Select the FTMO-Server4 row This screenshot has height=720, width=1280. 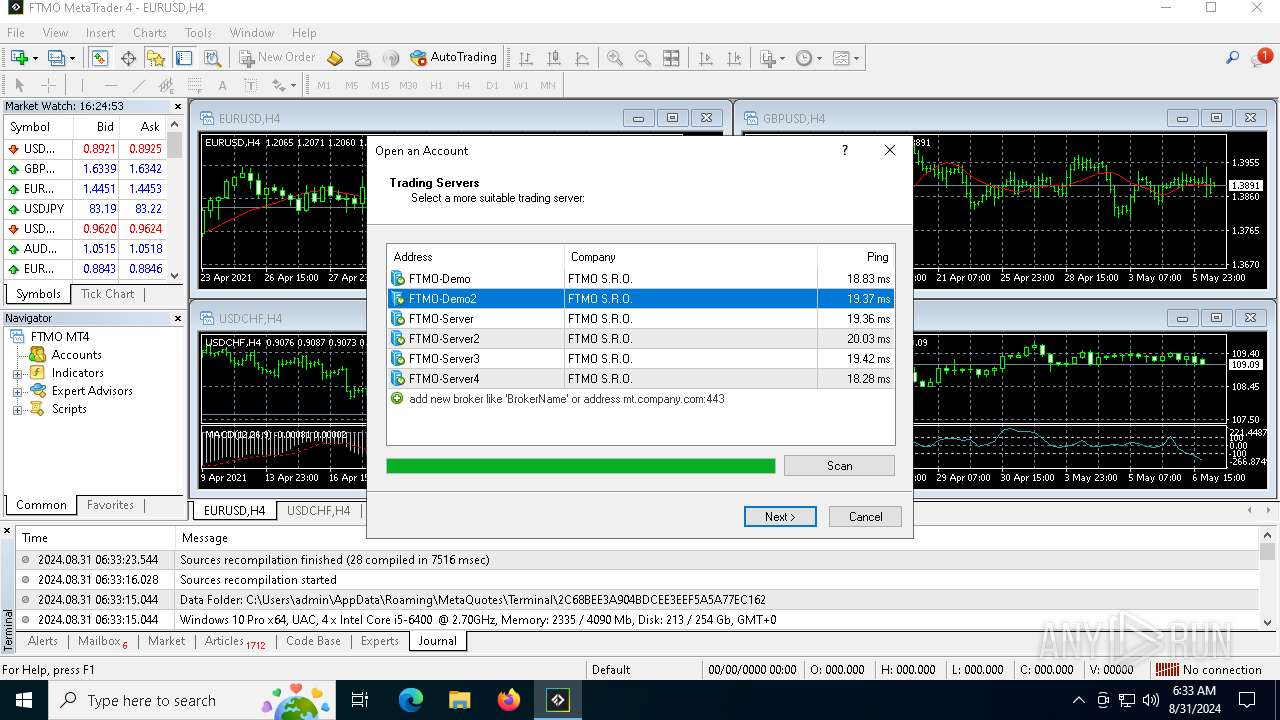click(x=640, y=379)
